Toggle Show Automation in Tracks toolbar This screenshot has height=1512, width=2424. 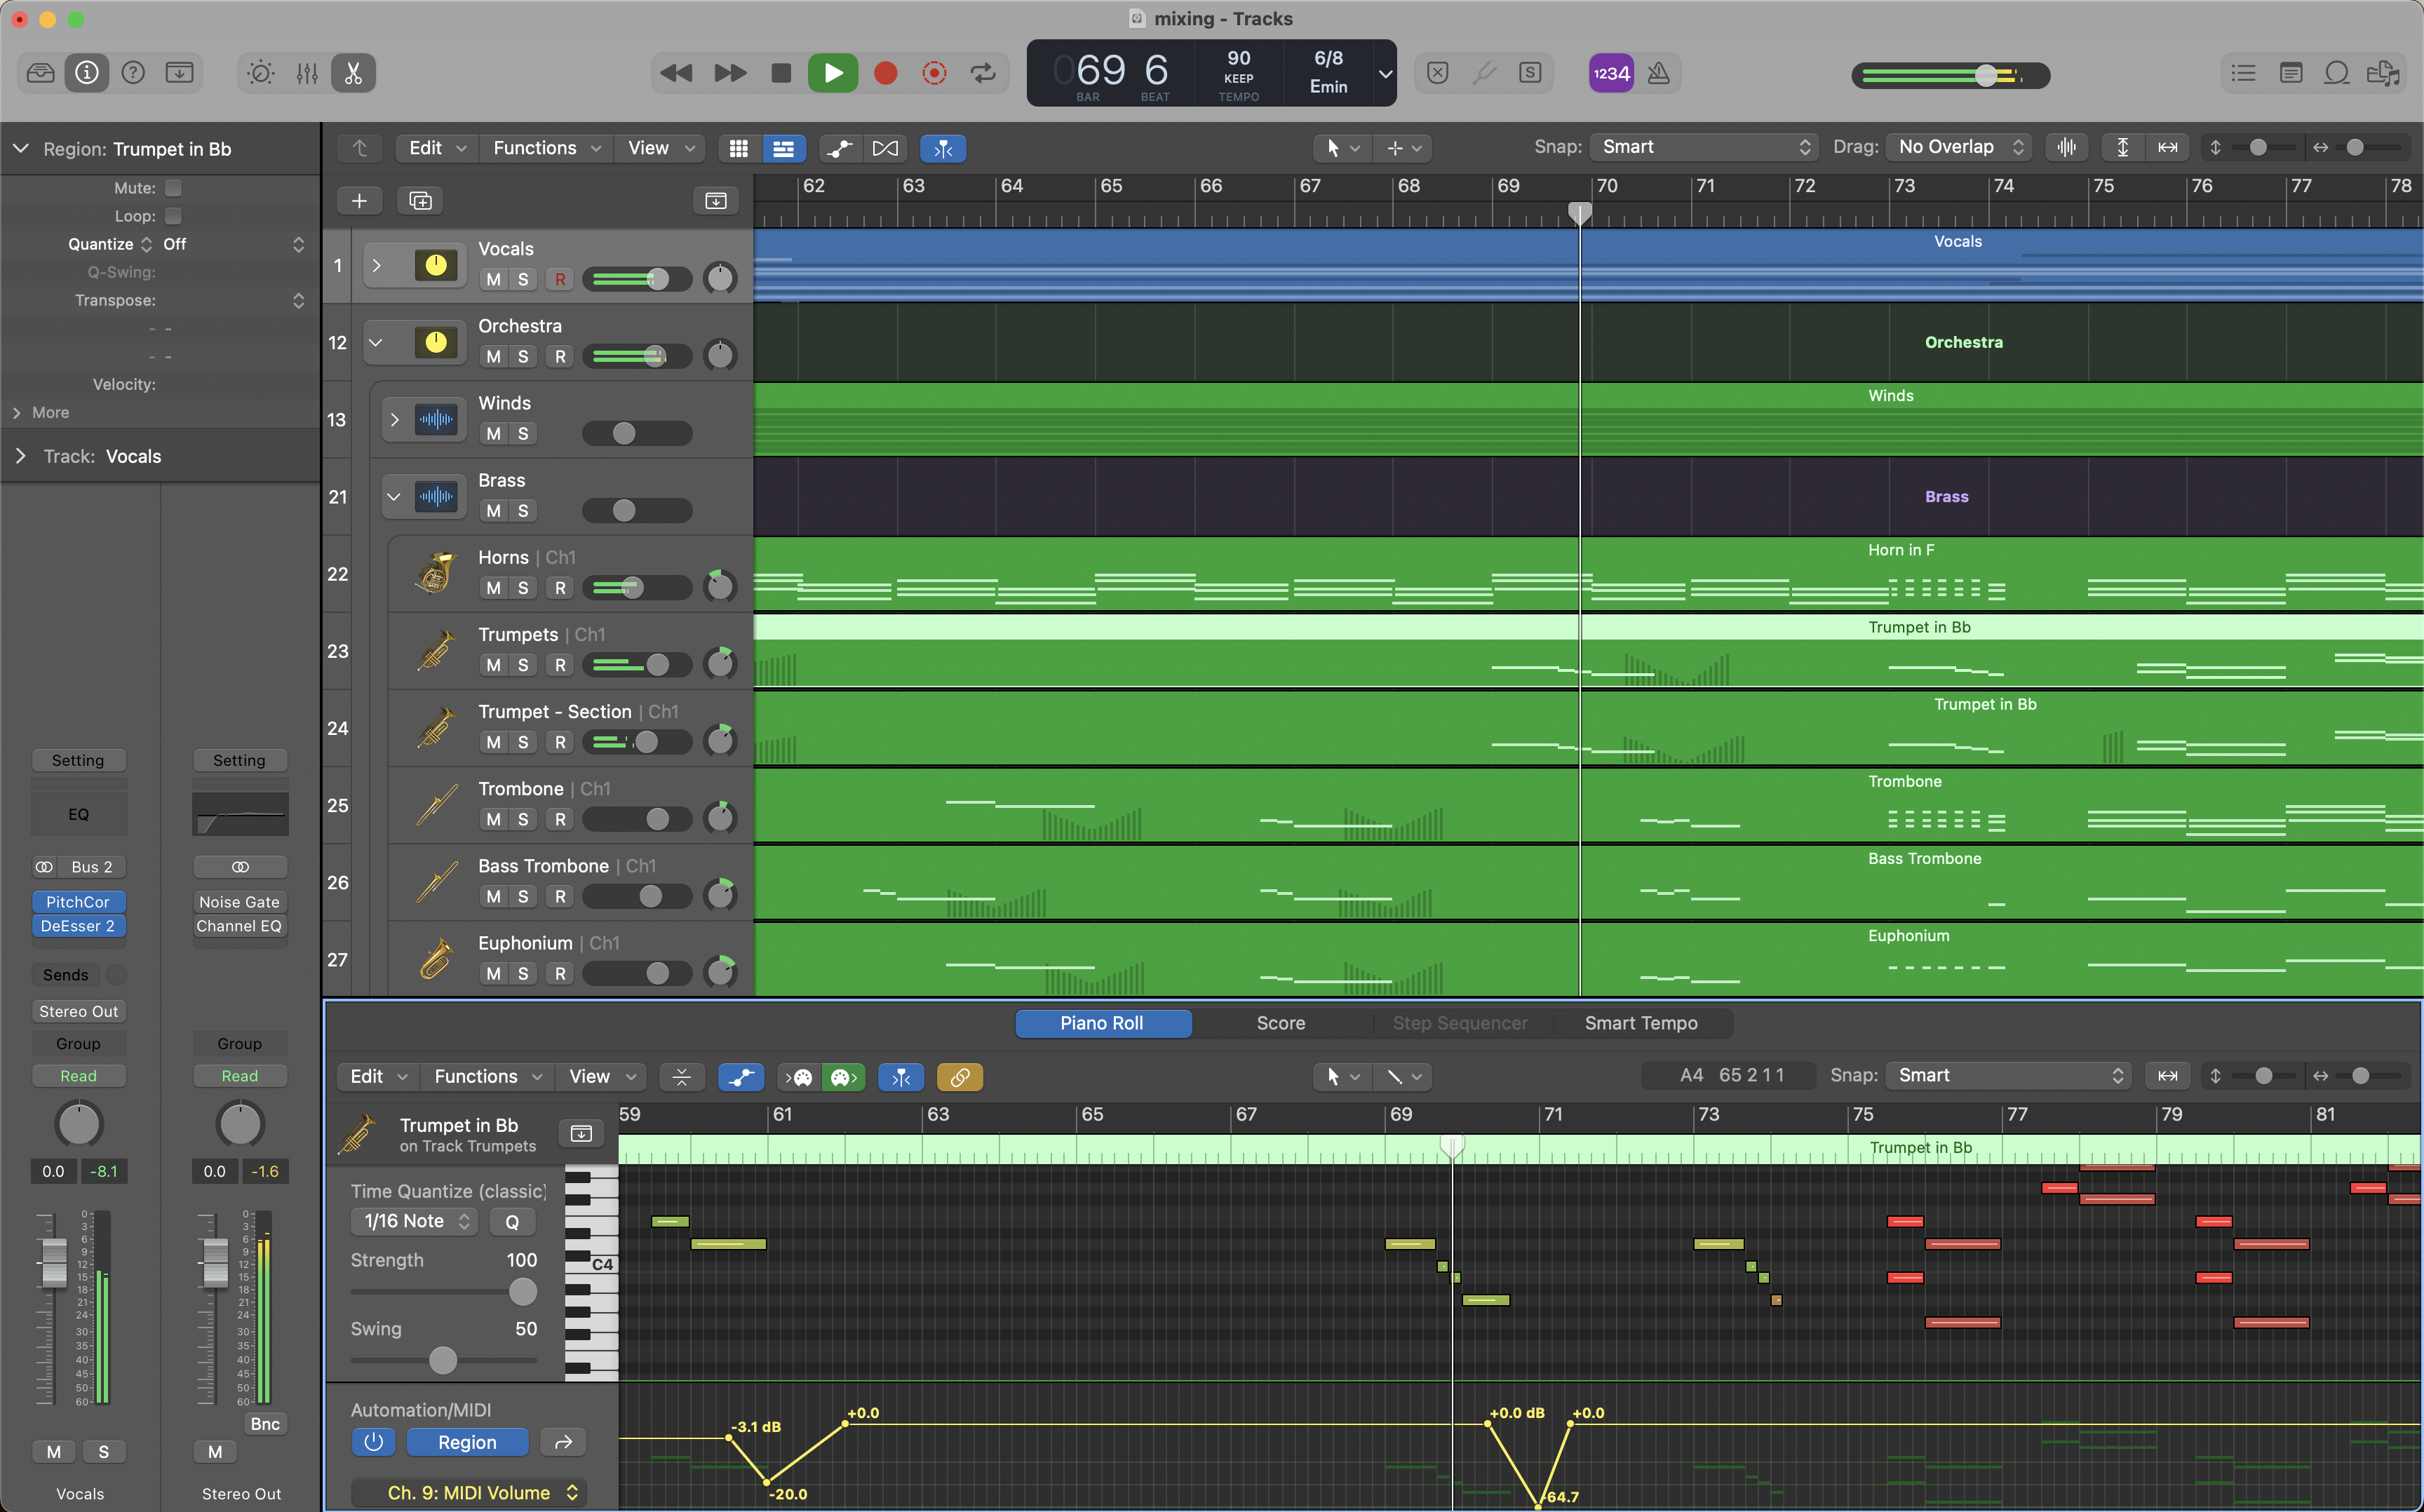tap(839, 148)
